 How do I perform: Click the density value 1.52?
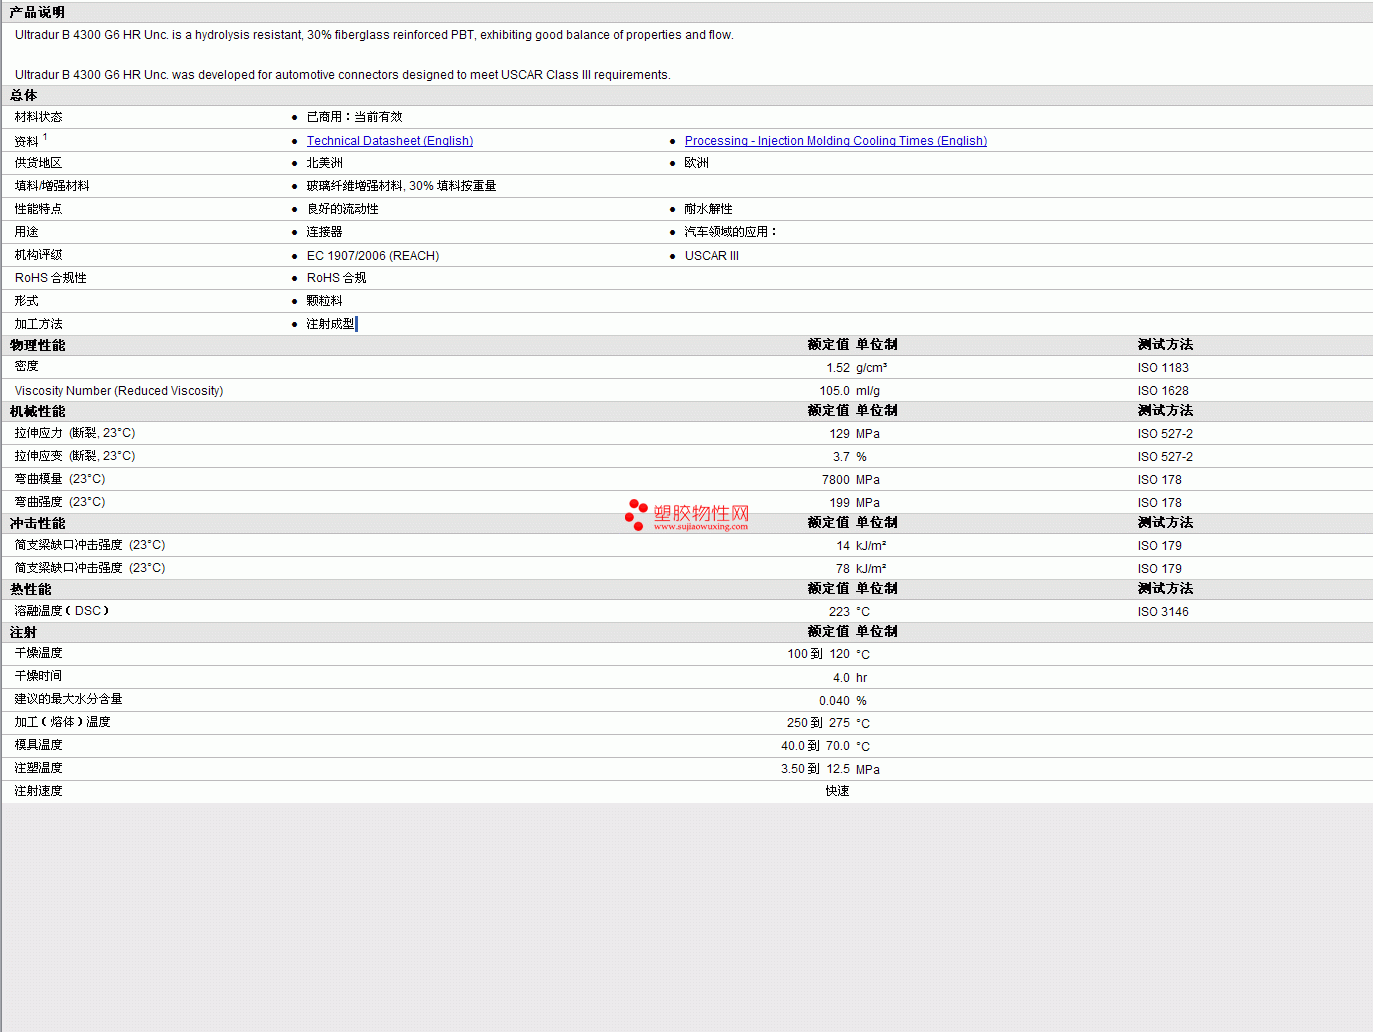tap(838, 368)
